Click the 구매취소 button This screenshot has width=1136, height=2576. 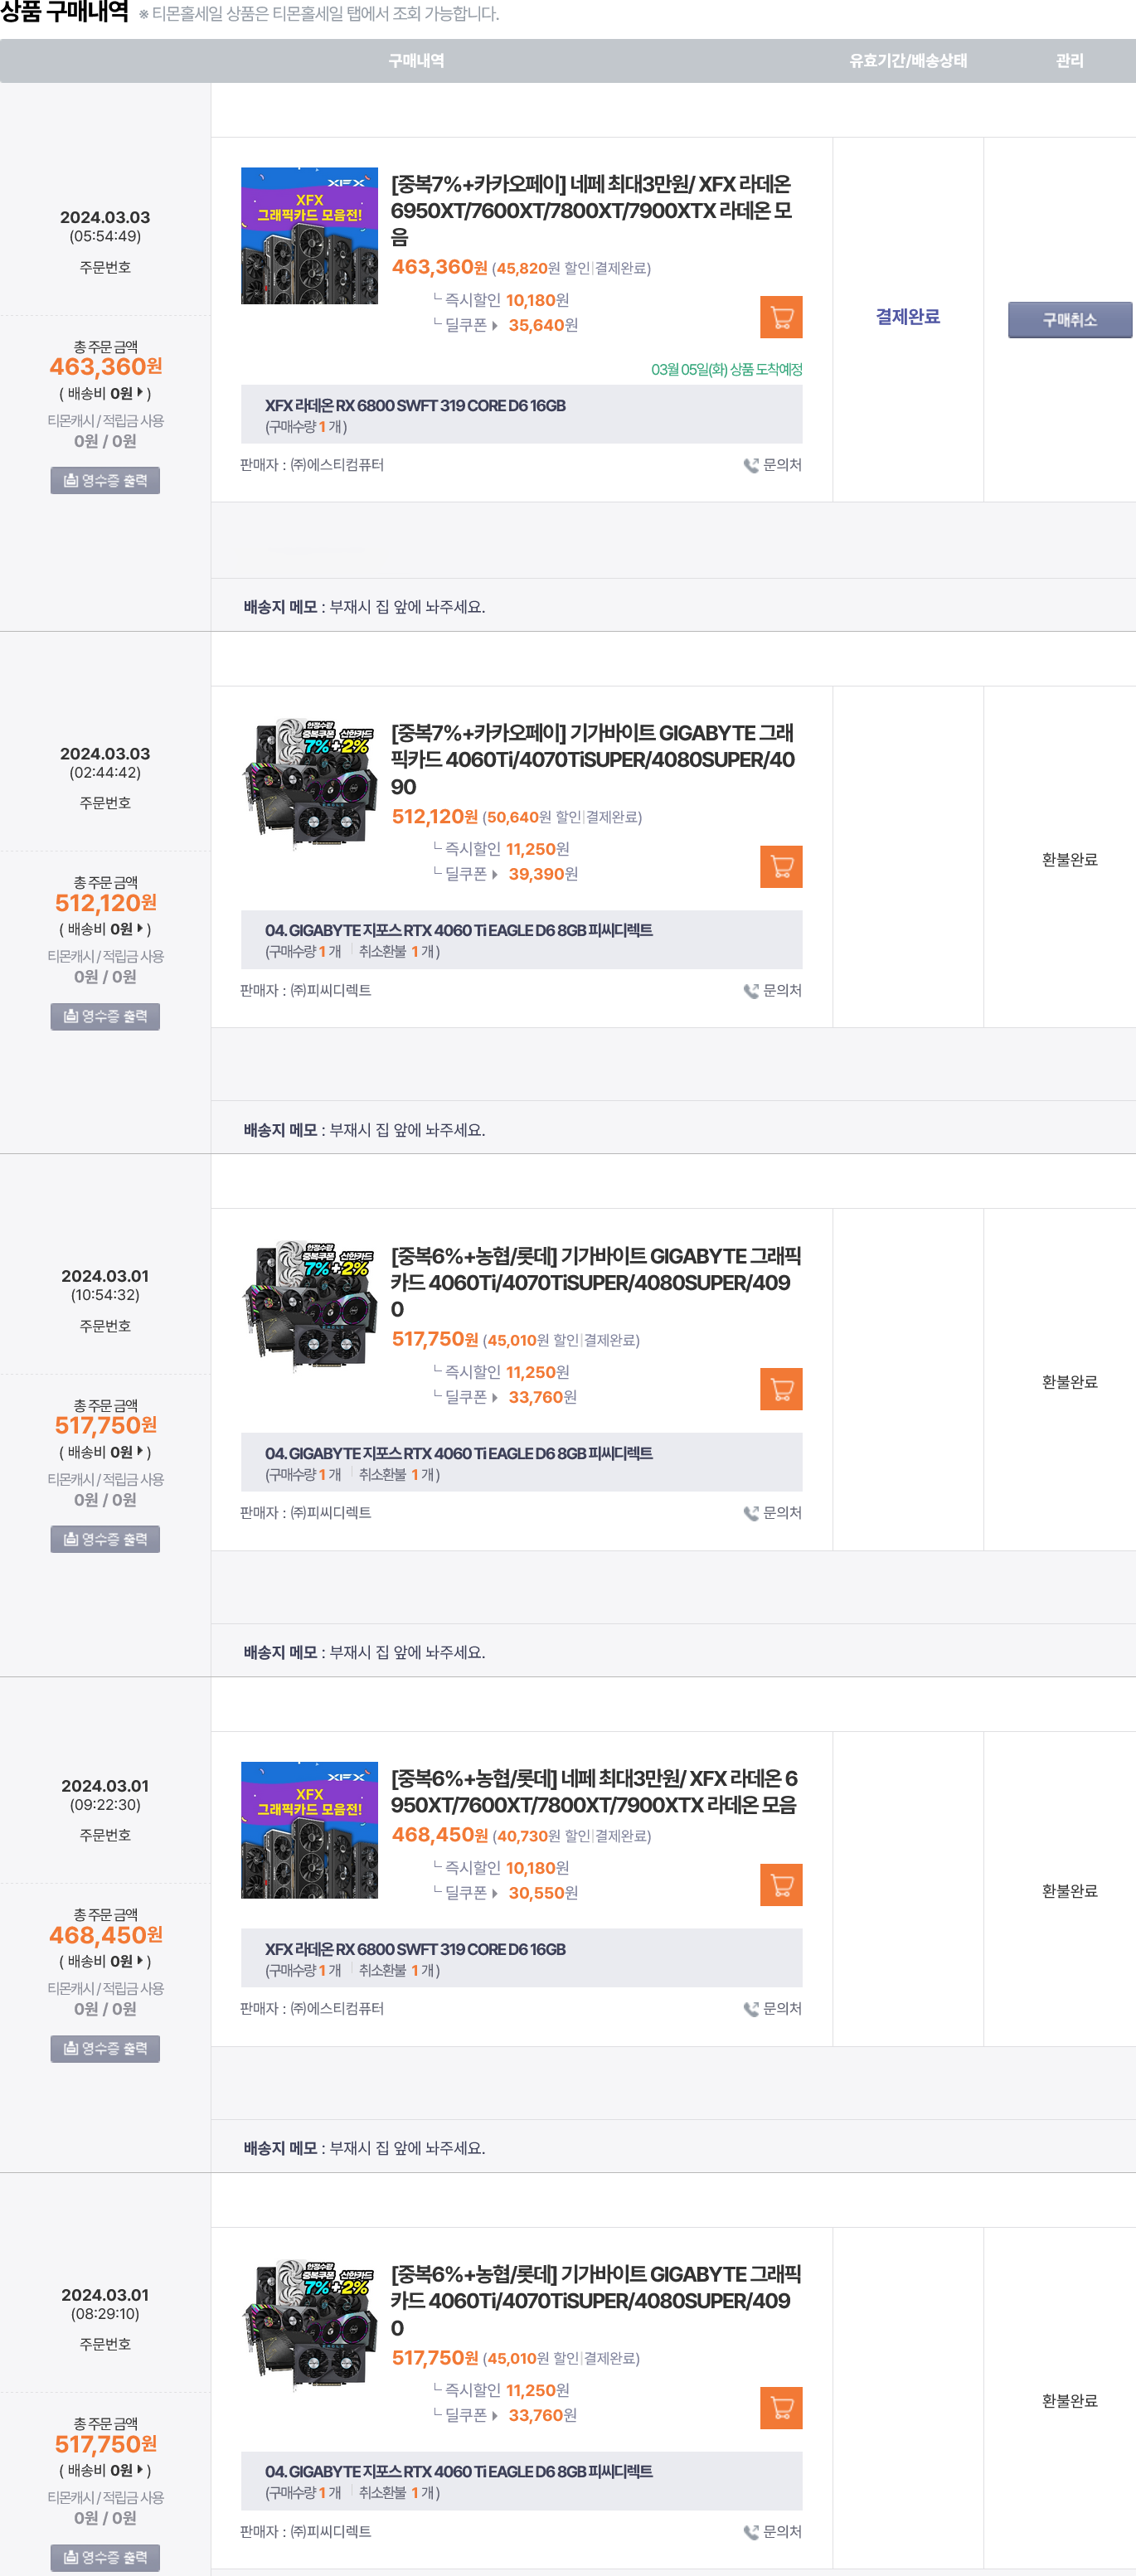coord(1070,320)
